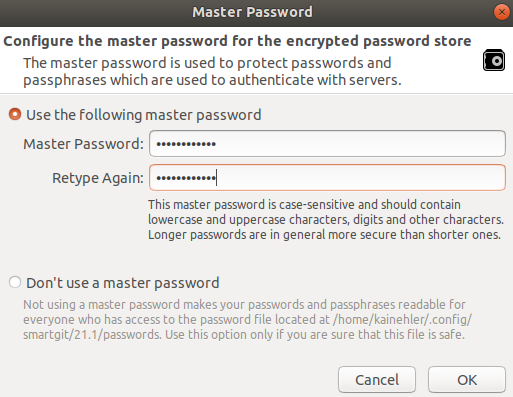Select the 'Don't use a master password' radio button

click(x=15, y=282)
